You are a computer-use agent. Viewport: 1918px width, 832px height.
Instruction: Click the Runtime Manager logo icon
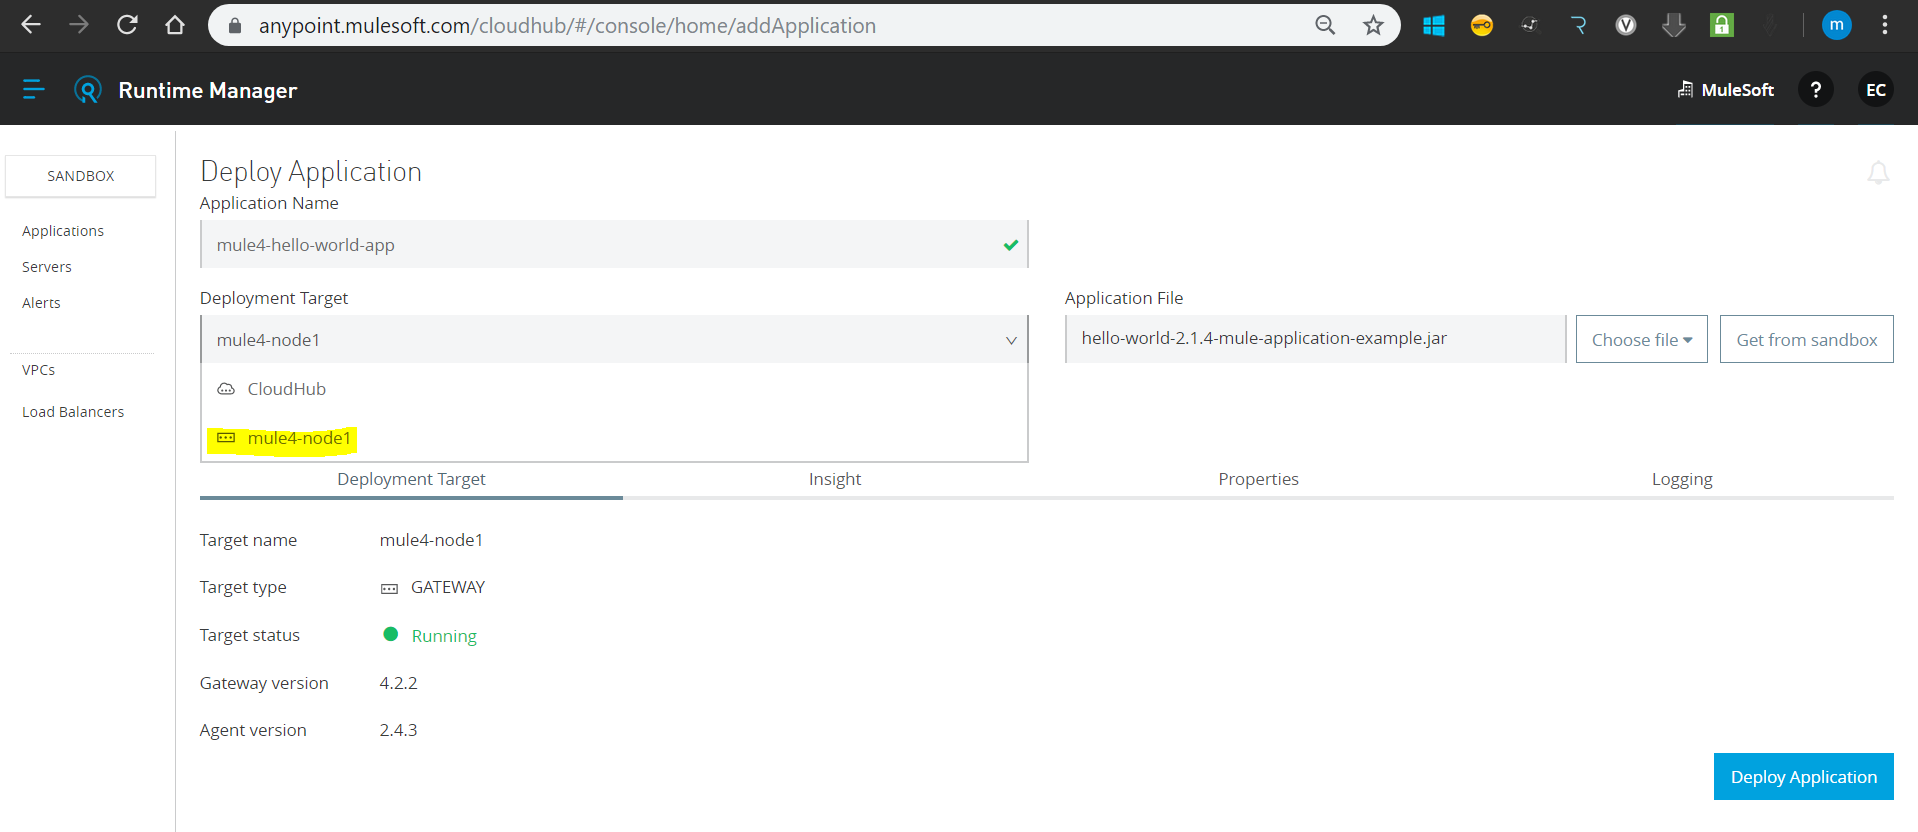tap(88, 90)
